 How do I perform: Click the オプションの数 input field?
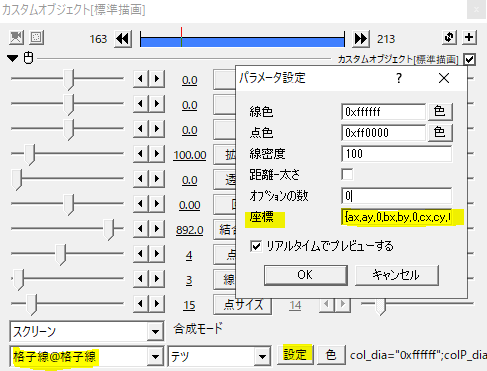[397, 196]
